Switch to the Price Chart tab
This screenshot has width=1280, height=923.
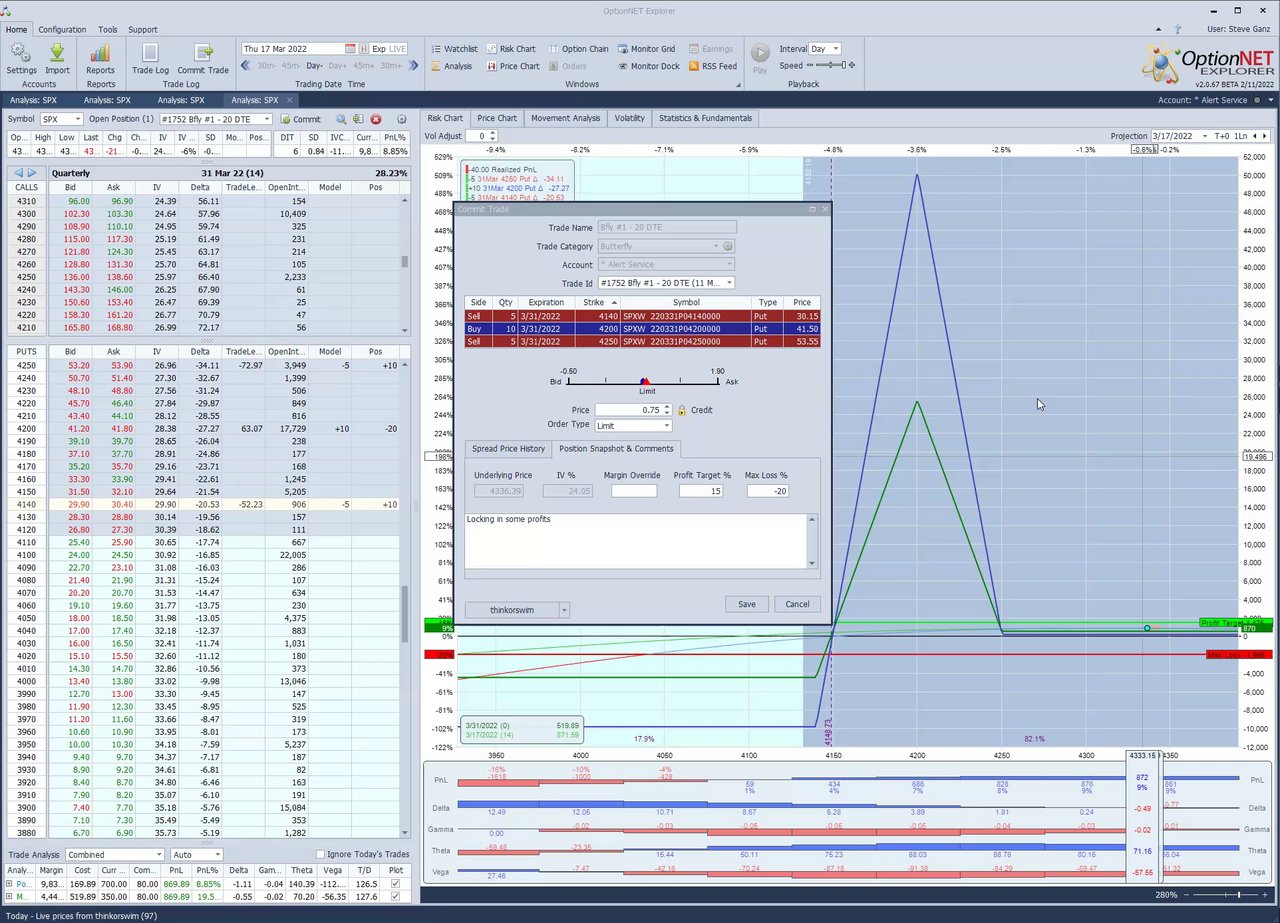coord(497,118)
